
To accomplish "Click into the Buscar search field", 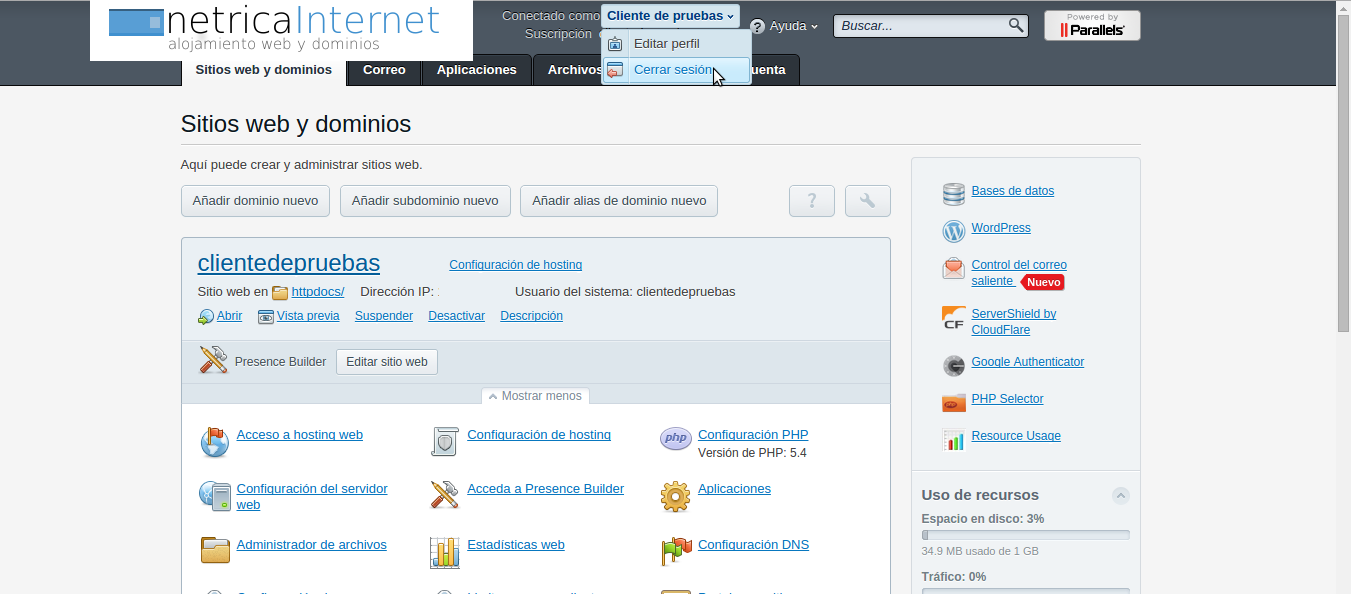I will click(x=921, y=26).
